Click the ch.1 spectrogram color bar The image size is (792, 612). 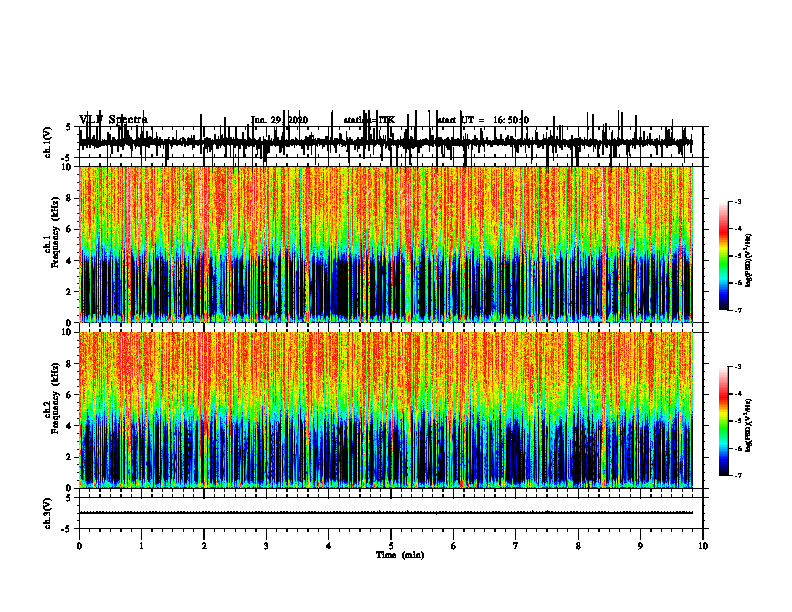coord(723,255)
